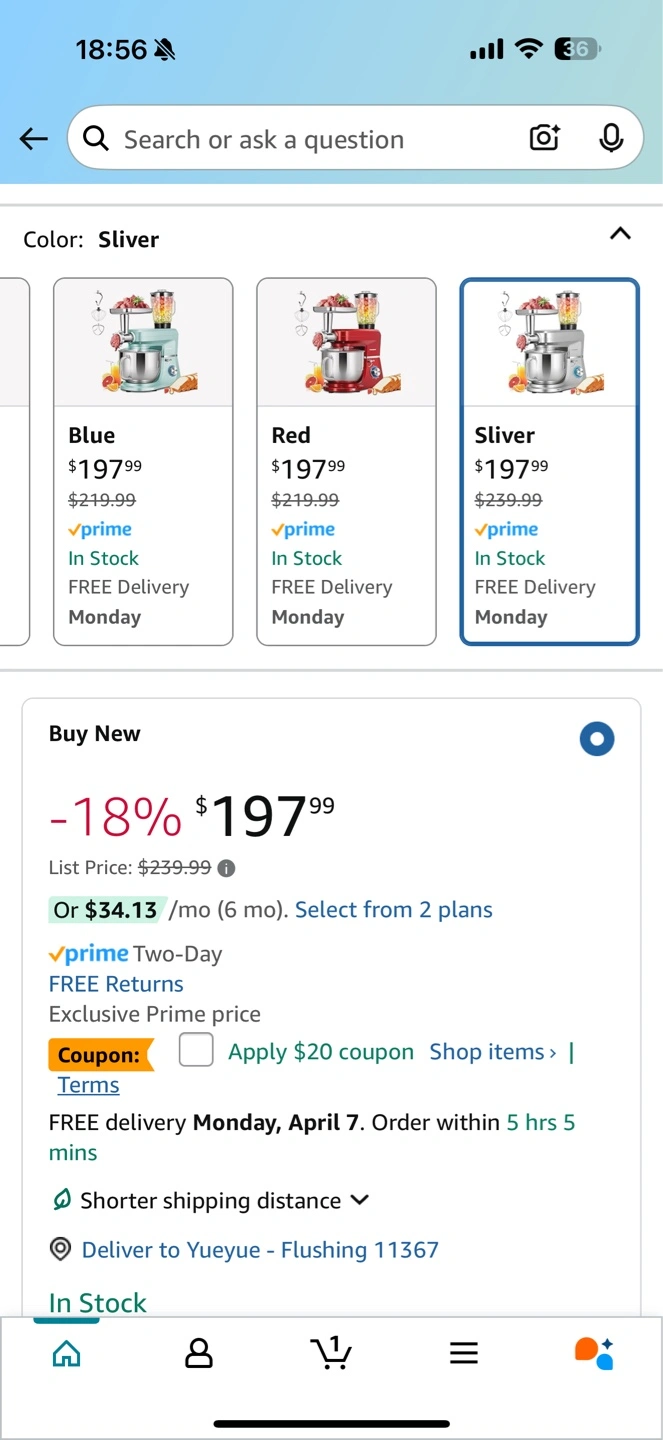Screen dimensions: 663x1440
Task: Expand Shorter shipping distance details
Action: (210, 1200)
